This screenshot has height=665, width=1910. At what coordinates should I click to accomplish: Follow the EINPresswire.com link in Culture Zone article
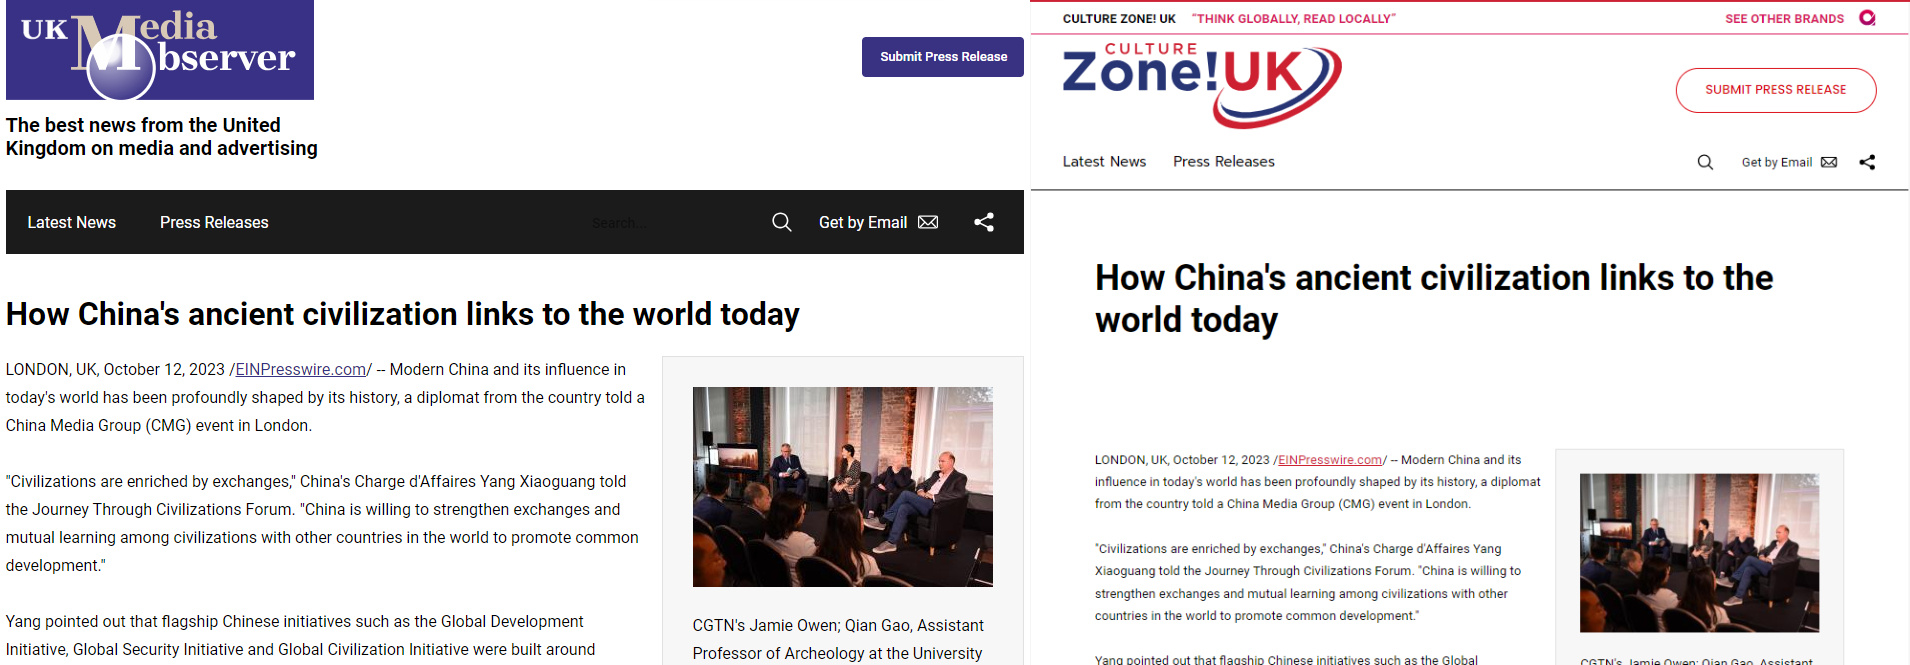(x=1329, y=460)
